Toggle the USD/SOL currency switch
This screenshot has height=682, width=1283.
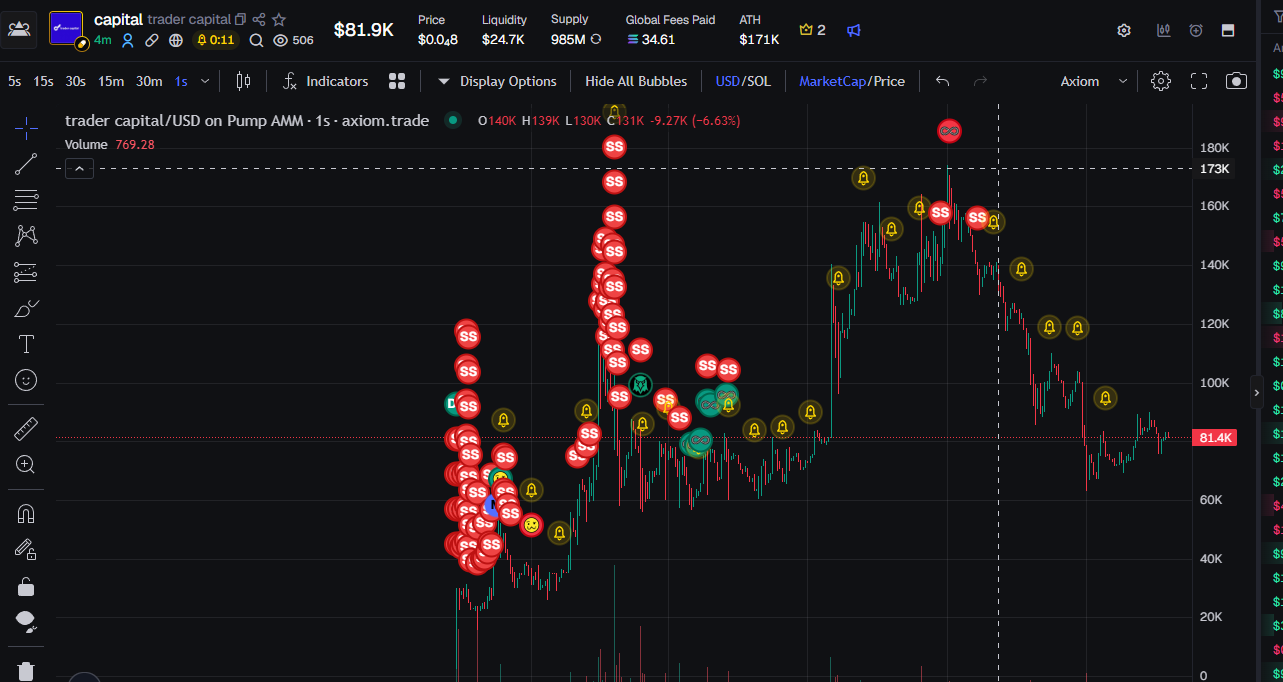tap(743, 81)
